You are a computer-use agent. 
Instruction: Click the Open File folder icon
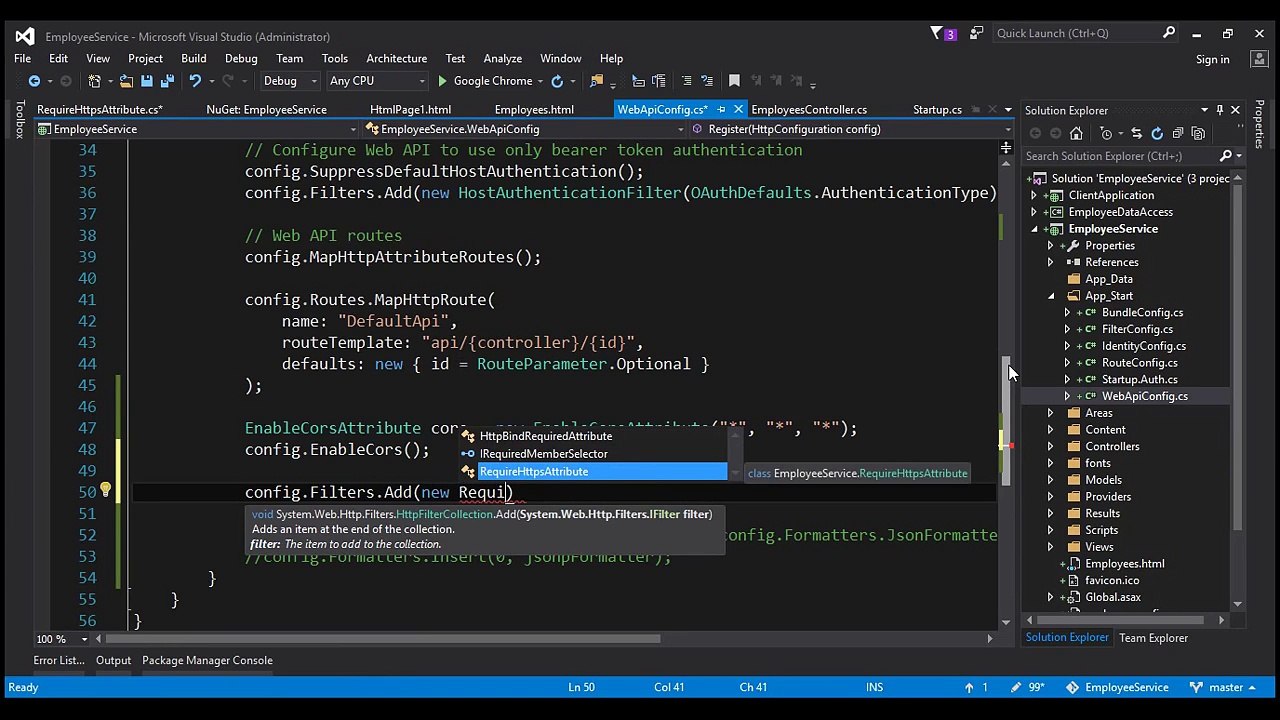(x=126, y=81)
